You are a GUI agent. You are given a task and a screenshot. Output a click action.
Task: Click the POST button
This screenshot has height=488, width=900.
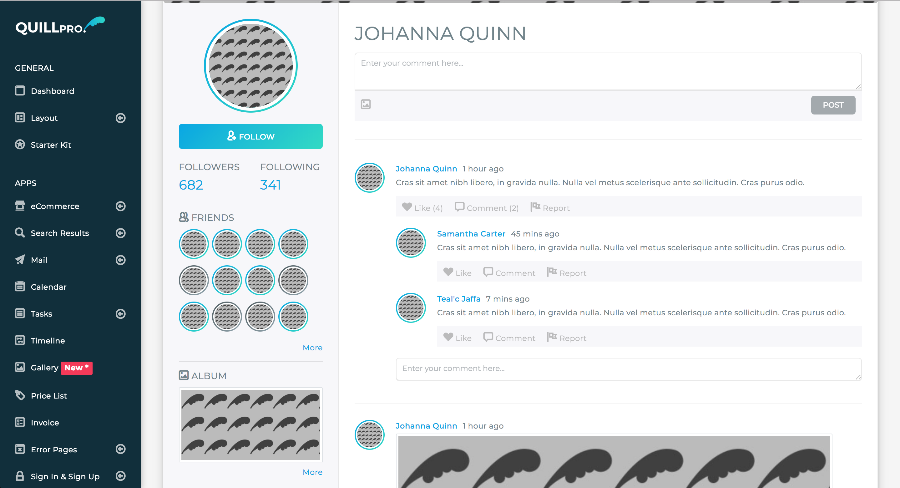(833, 105)
